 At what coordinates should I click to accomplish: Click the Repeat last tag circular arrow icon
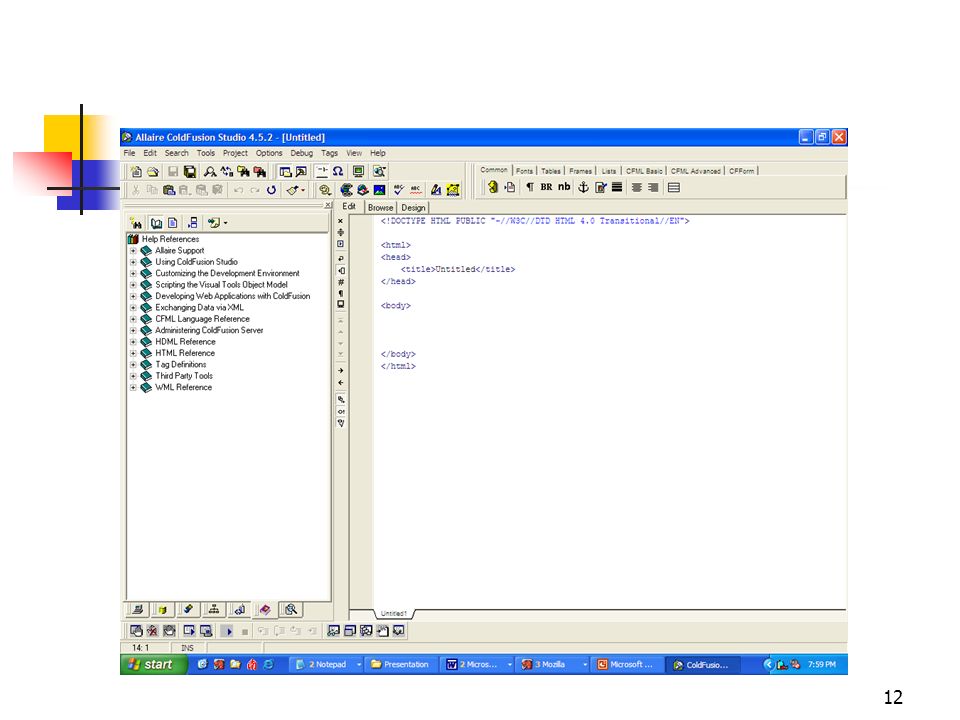click(271, 190)
